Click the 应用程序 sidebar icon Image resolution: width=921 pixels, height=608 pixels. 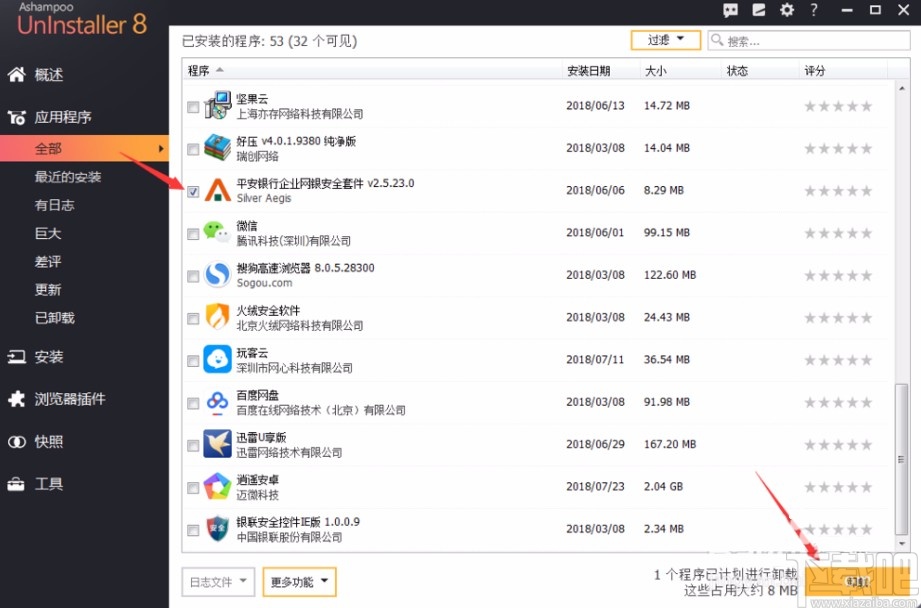(x=16, y=117)
